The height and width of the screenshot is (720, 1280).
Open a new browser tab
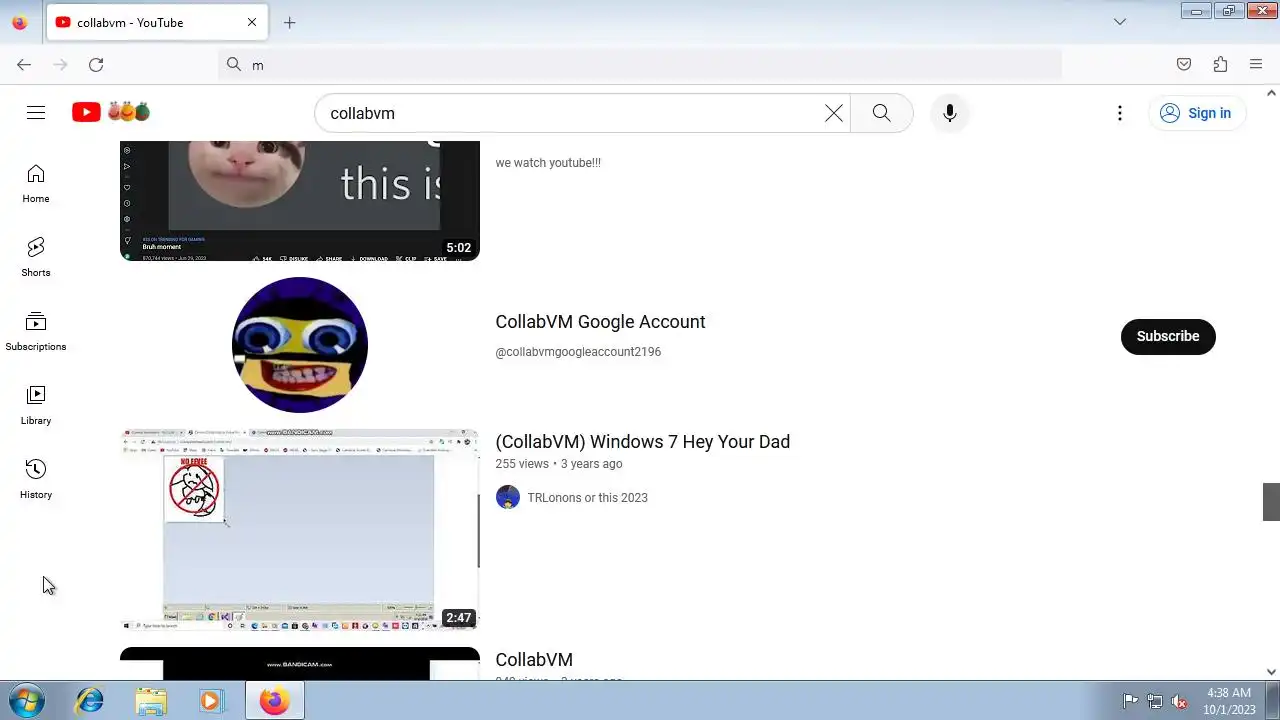click(x=290, y=22)
